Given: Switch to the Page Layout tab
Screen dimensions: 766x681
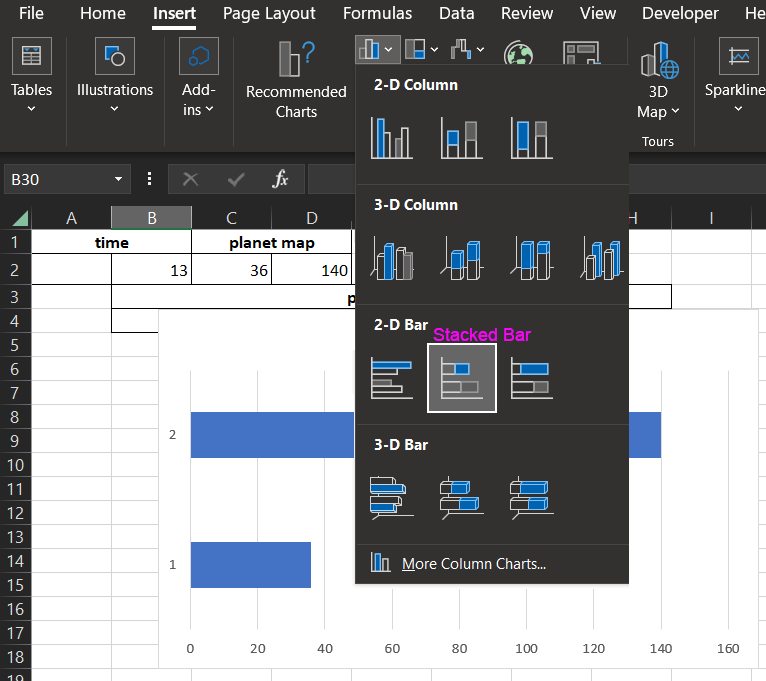Looking at the screenshot, I should [x=269, y=14].
